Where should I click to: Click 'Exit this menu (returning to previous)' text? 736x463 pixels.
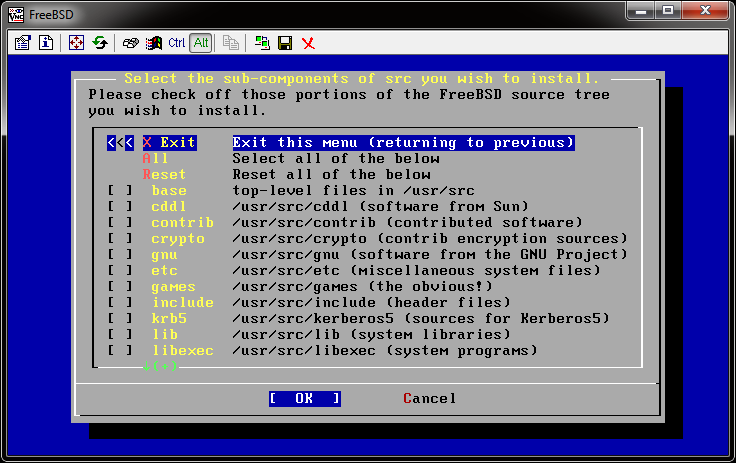[404, 142]
